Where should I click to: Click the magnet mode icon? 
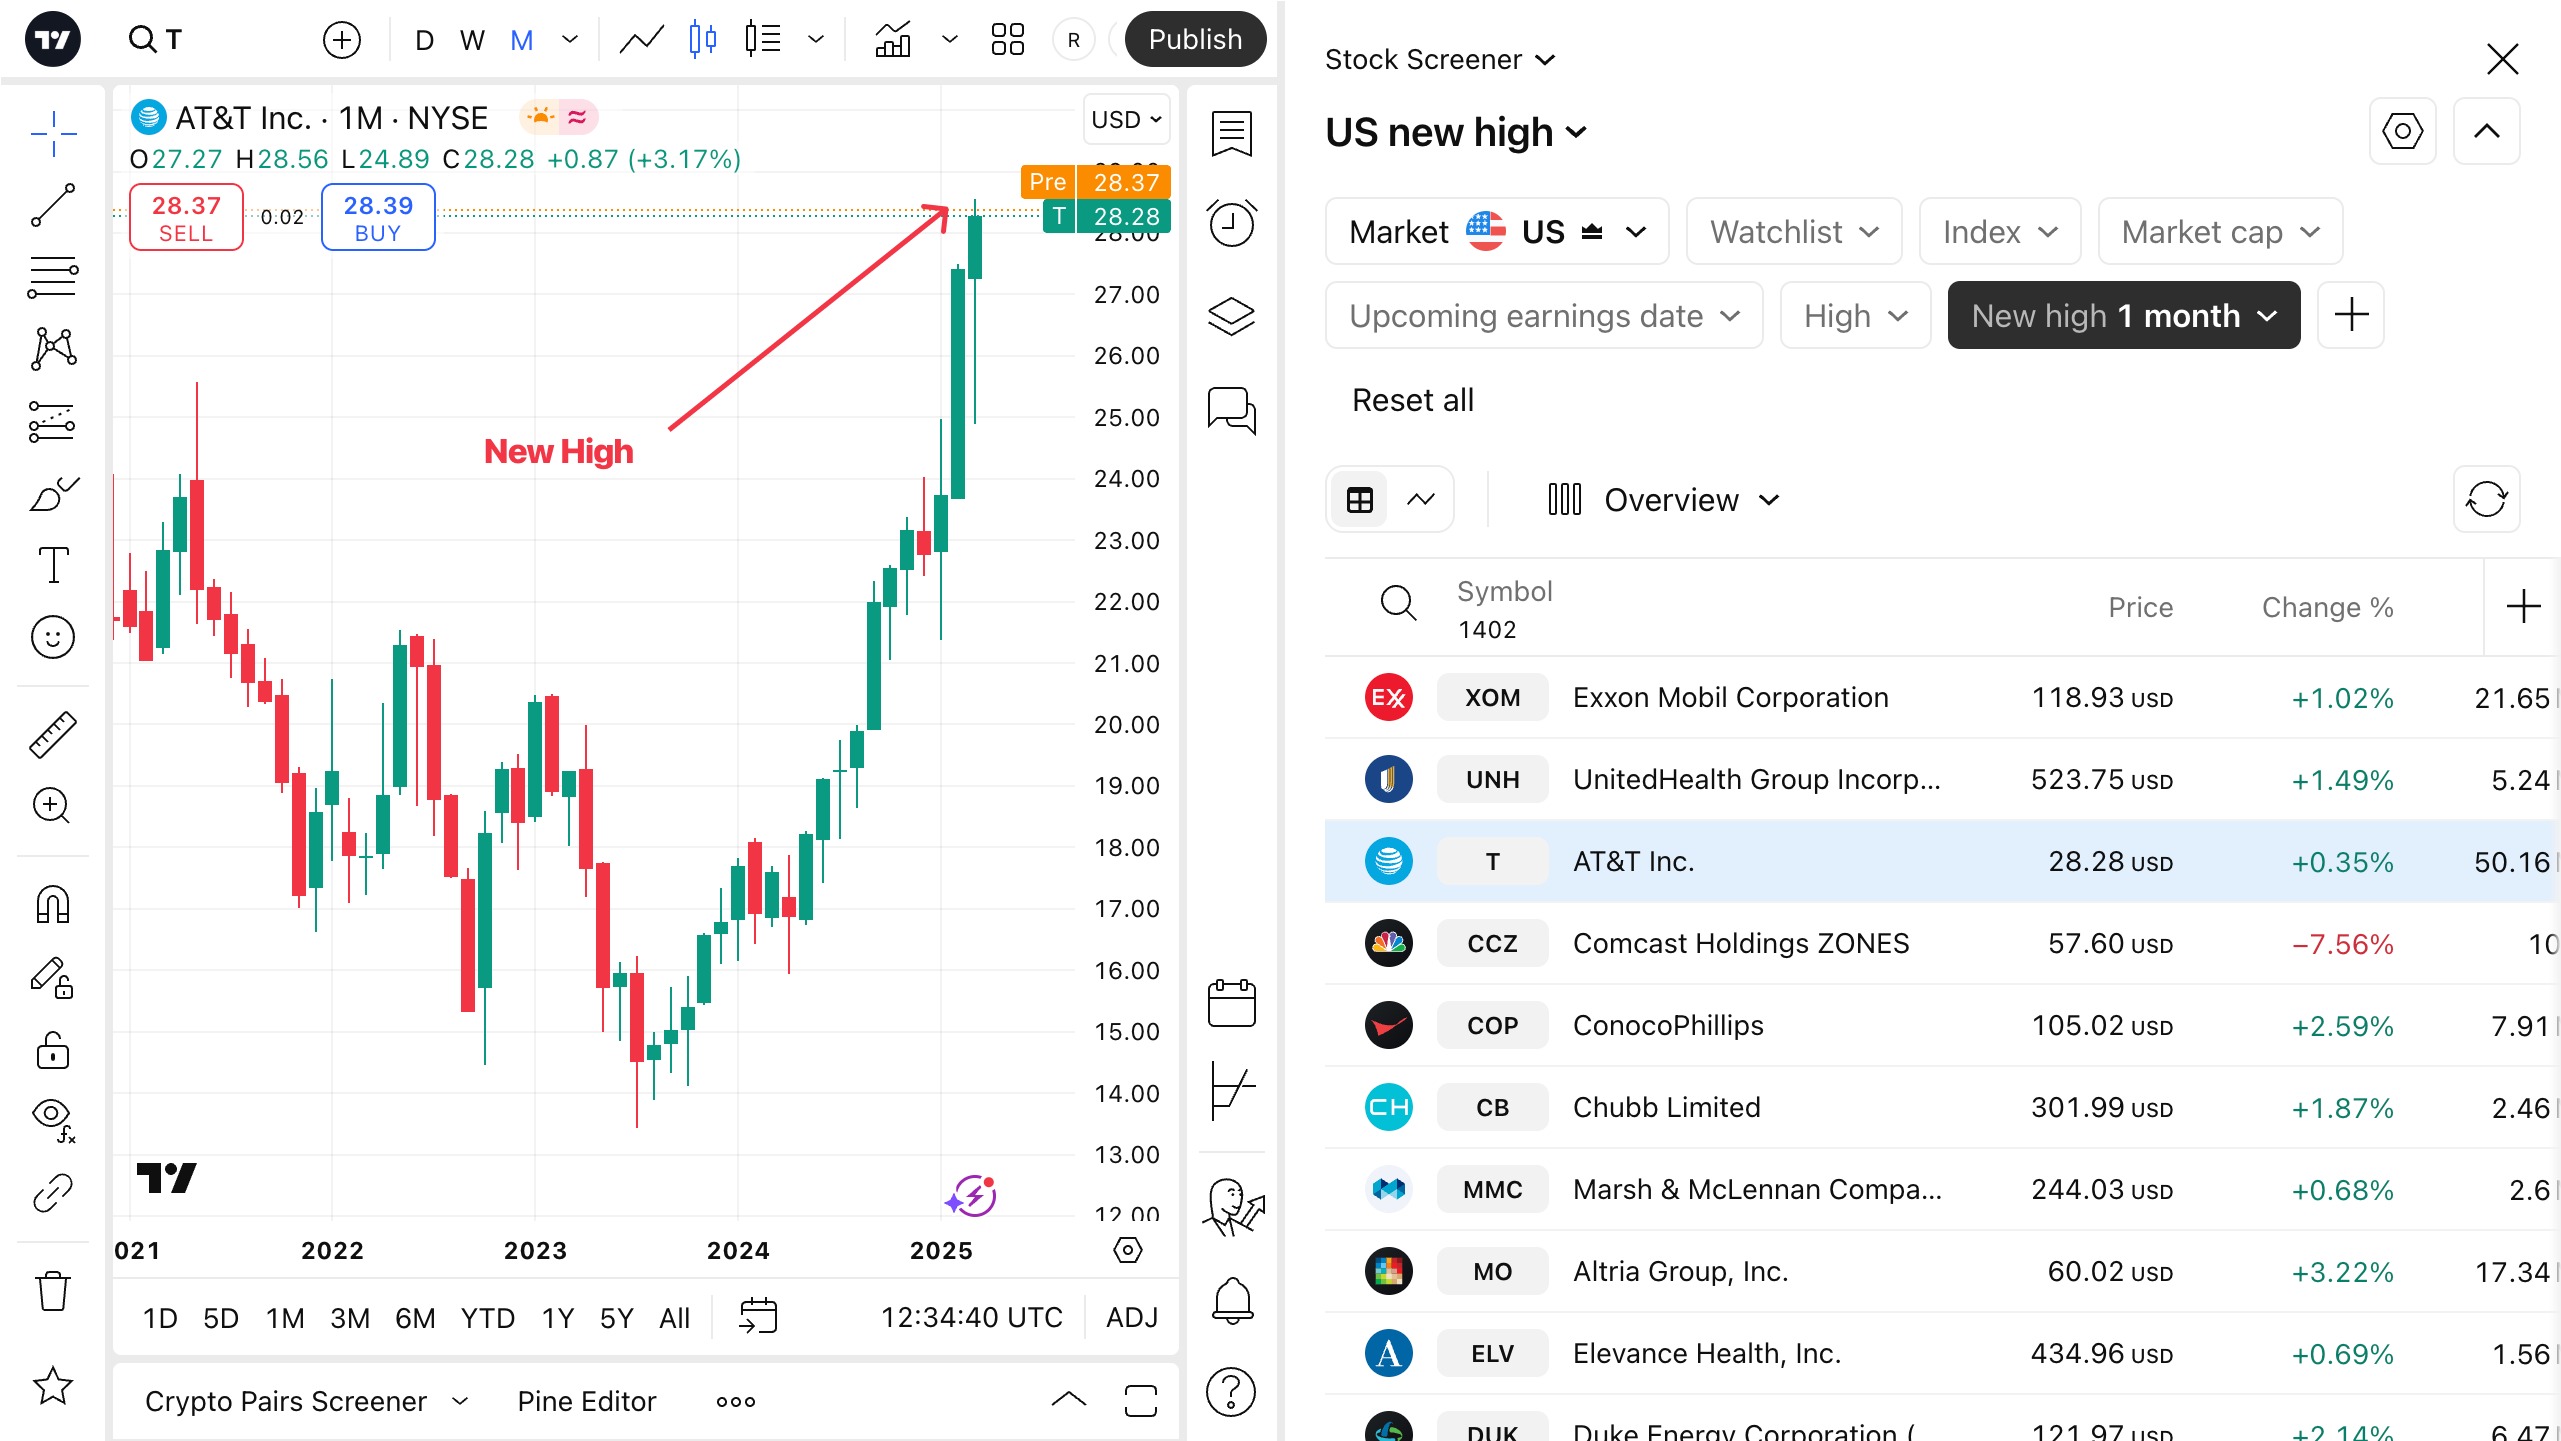(53, 905)
